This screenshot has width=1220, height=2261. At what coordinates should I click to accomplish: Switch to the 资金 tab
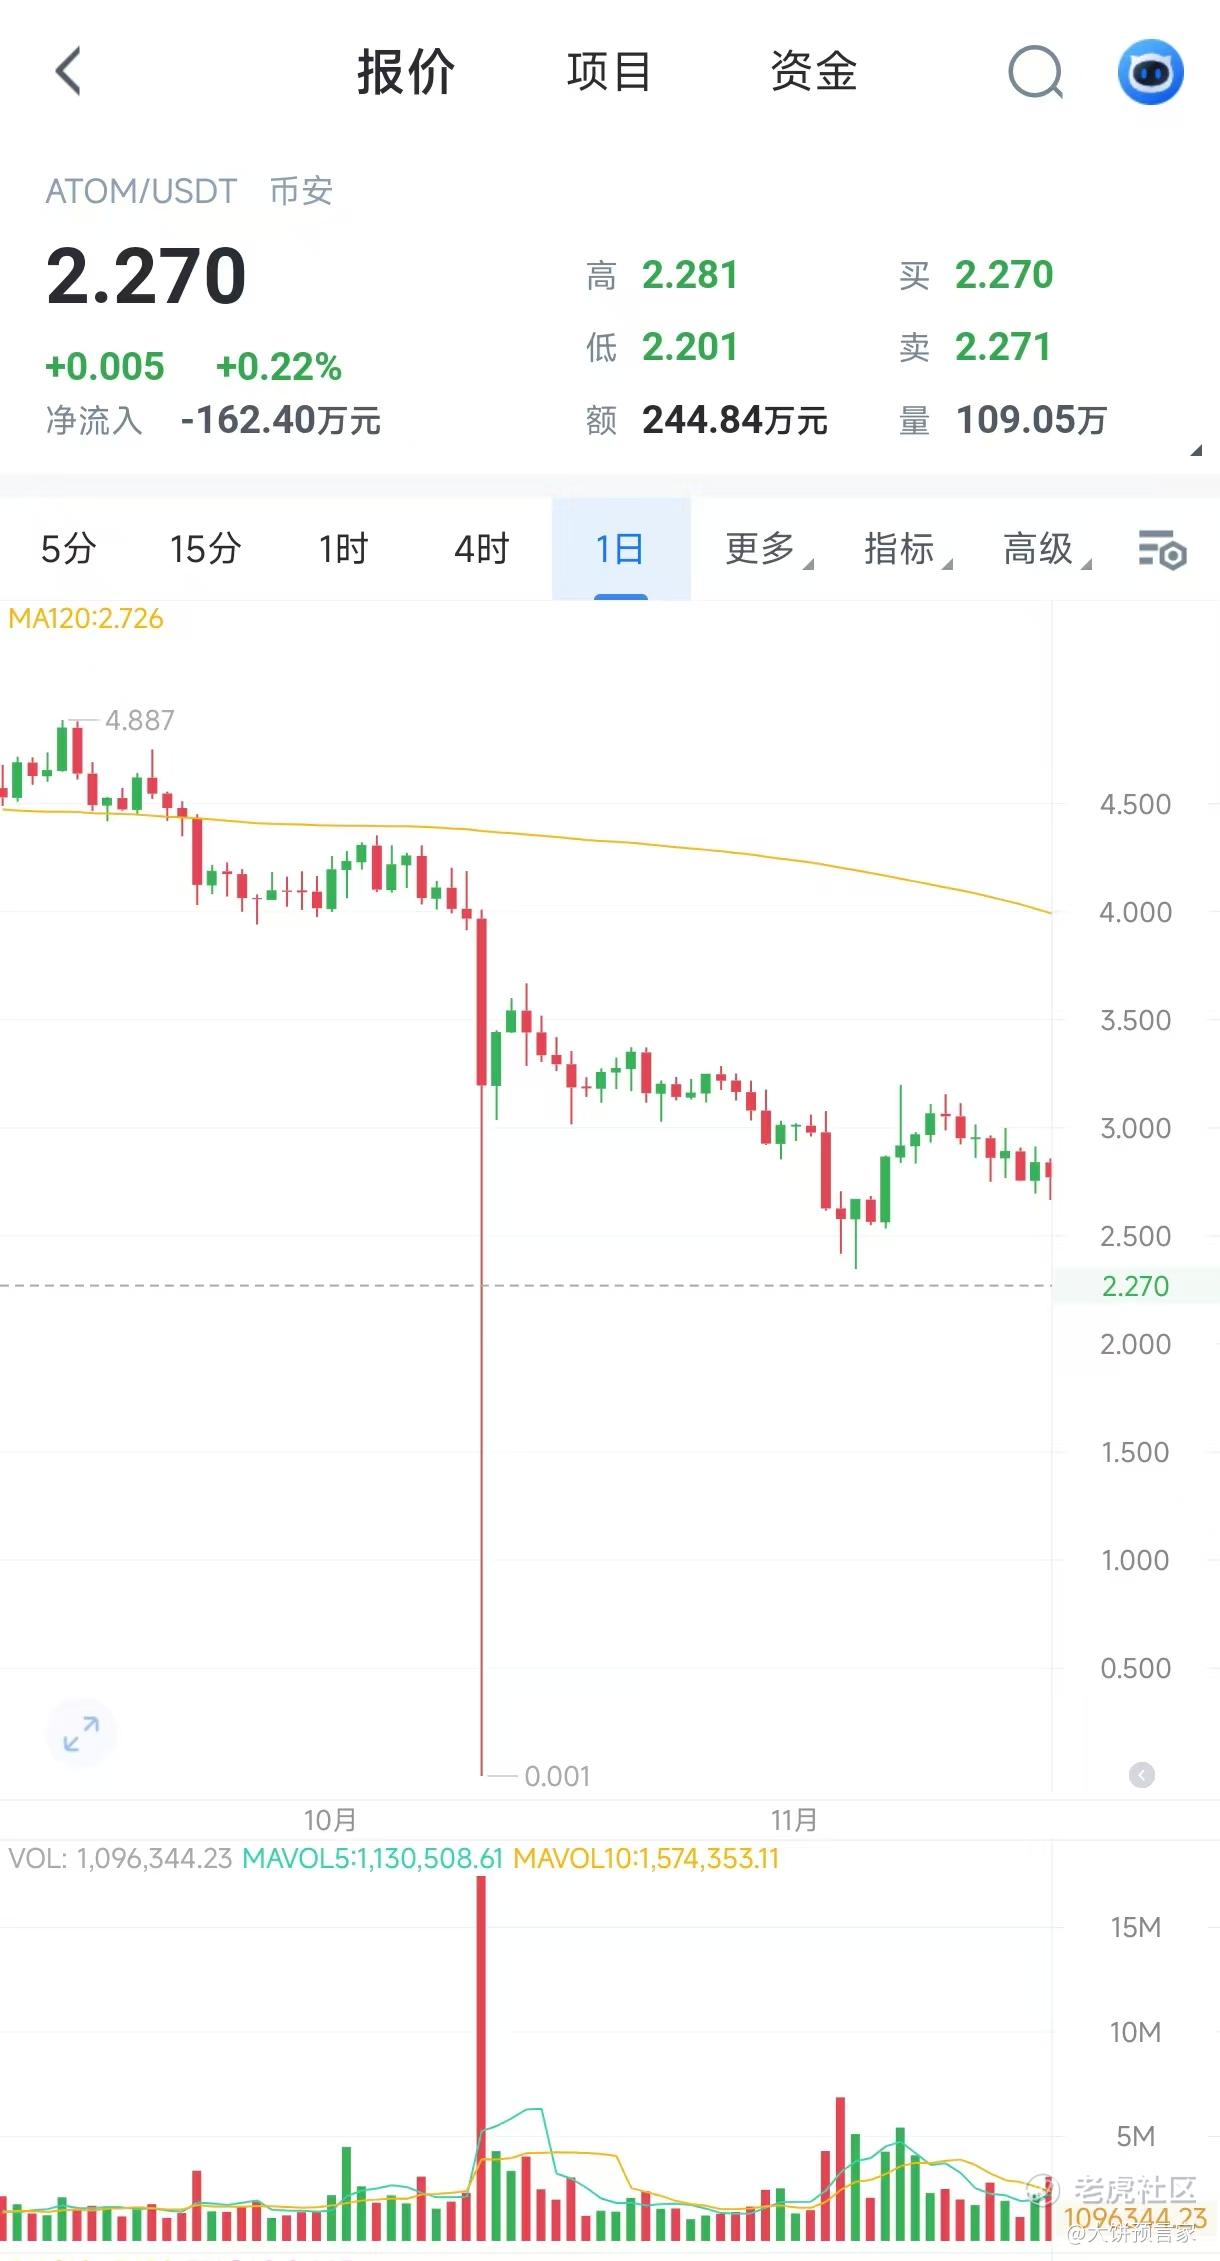(x=813, y=72)
